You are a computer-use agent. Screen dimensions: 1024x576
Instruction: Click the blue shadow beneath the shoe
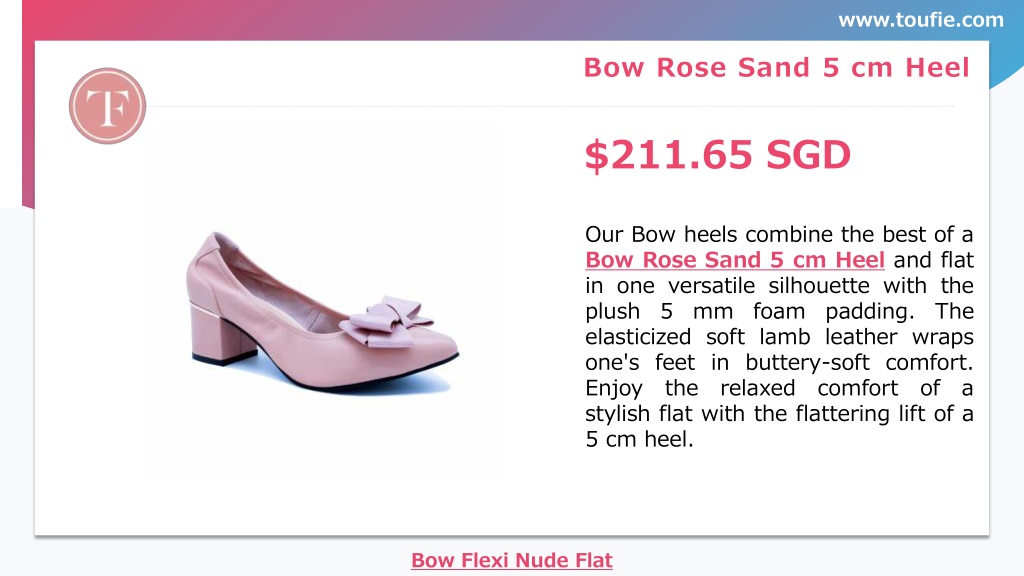366,382
